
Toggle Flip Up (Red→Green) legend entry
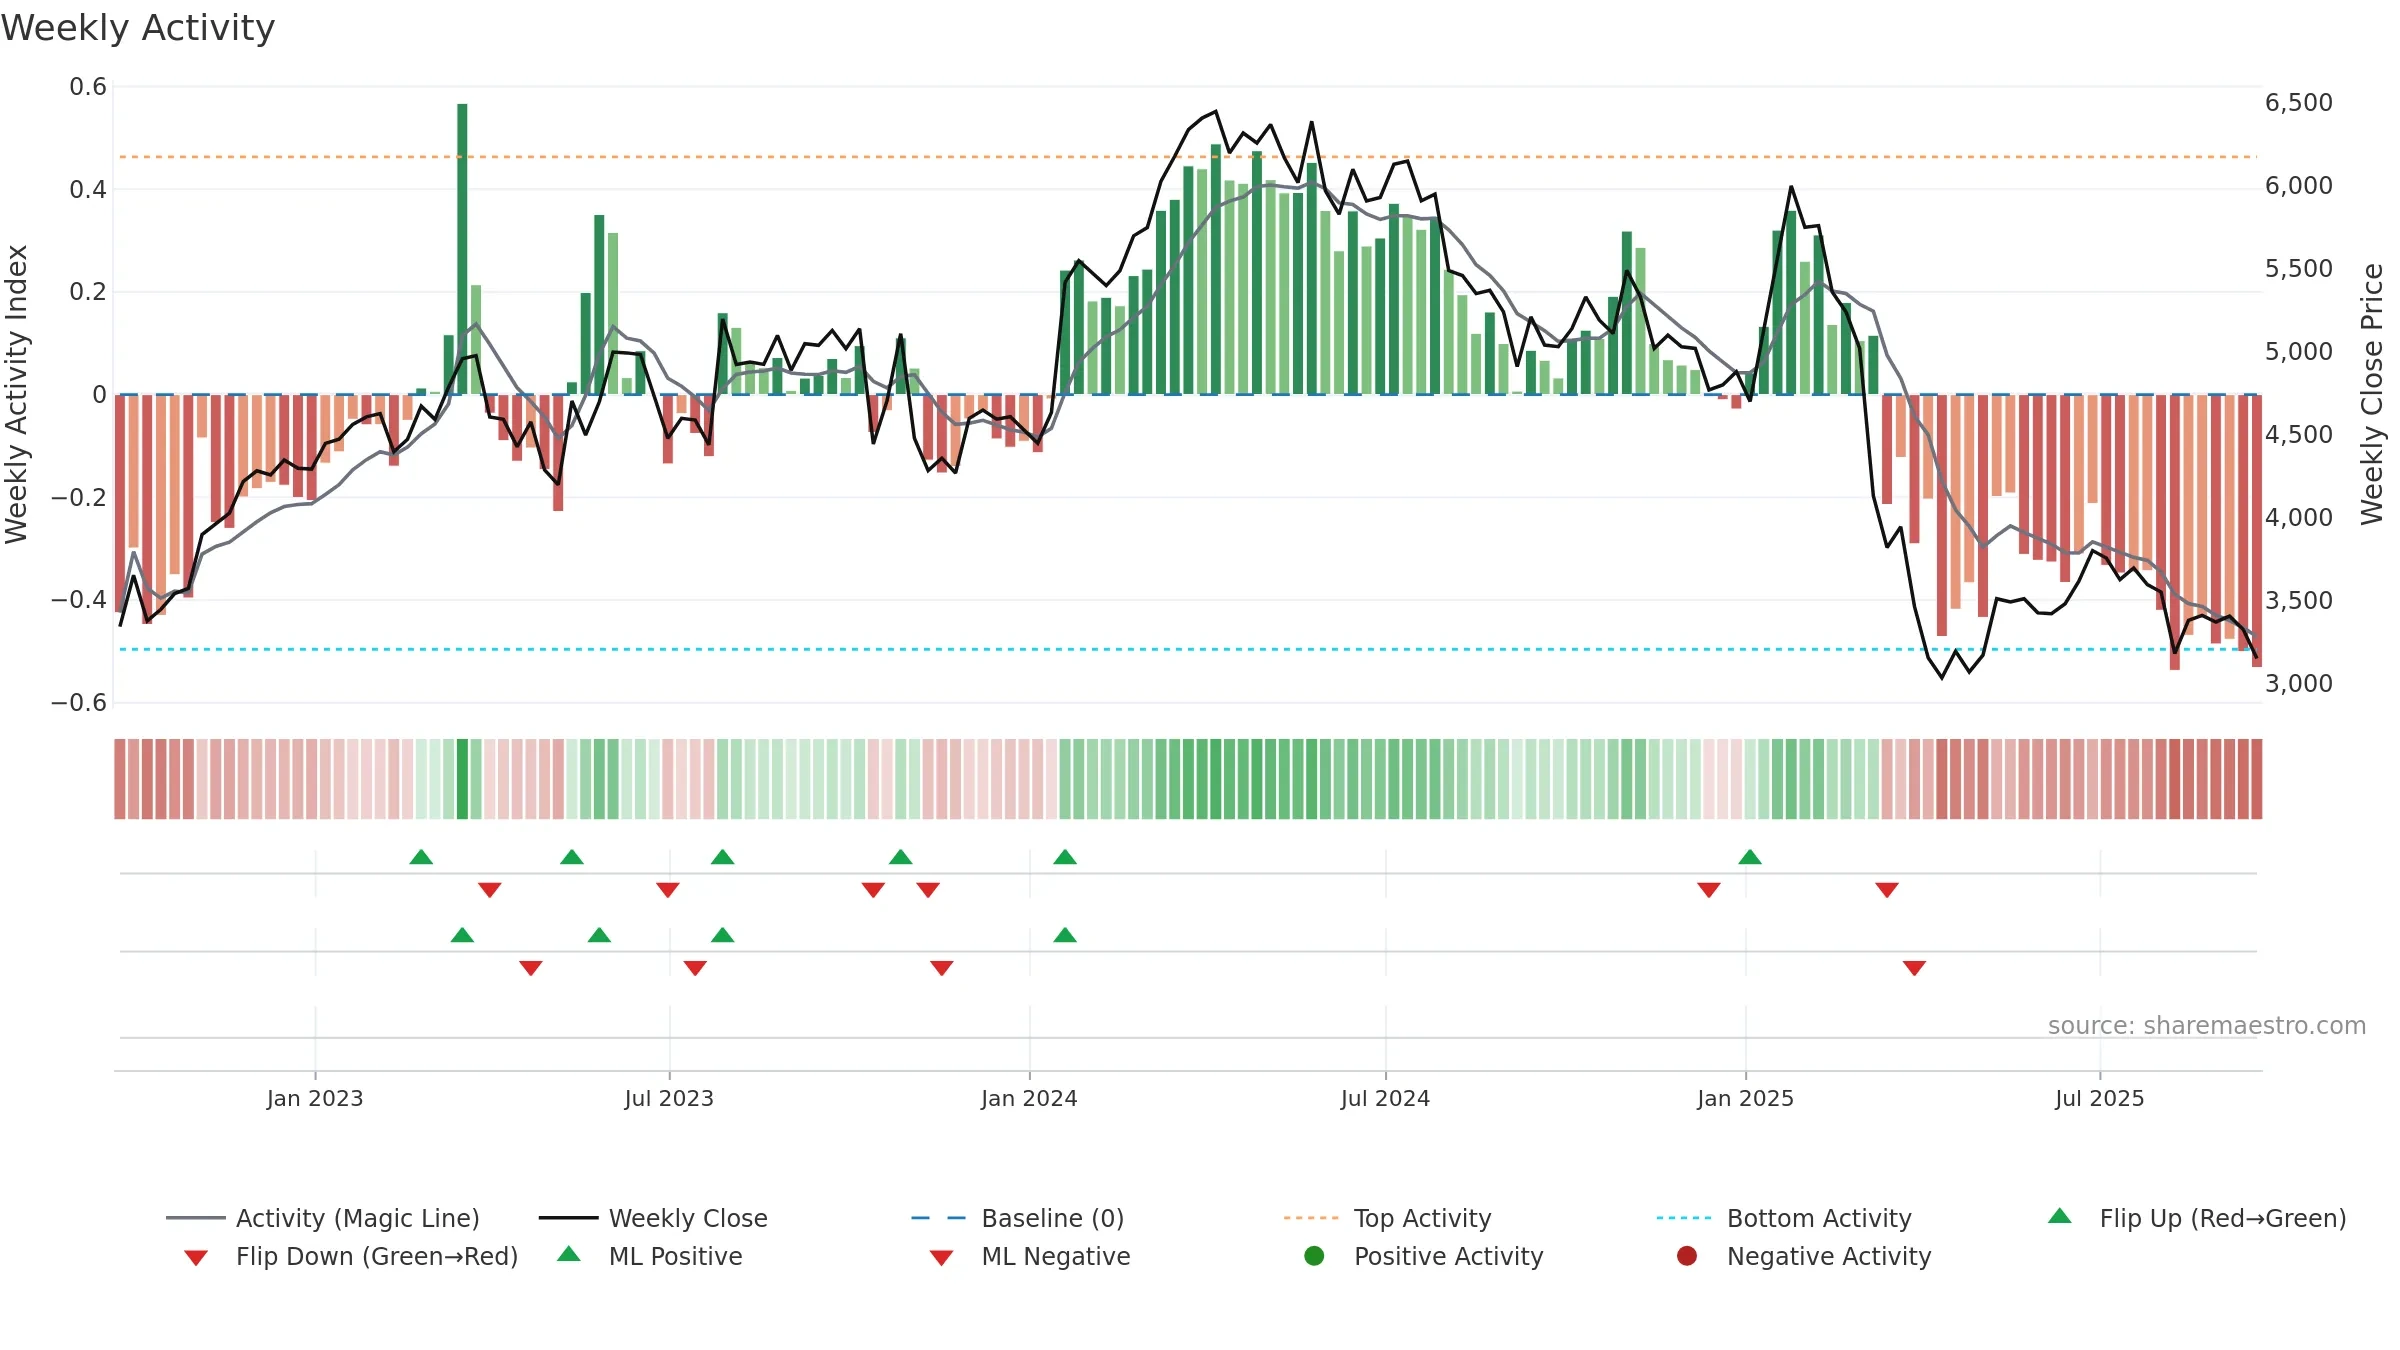pos(2197,1218)
